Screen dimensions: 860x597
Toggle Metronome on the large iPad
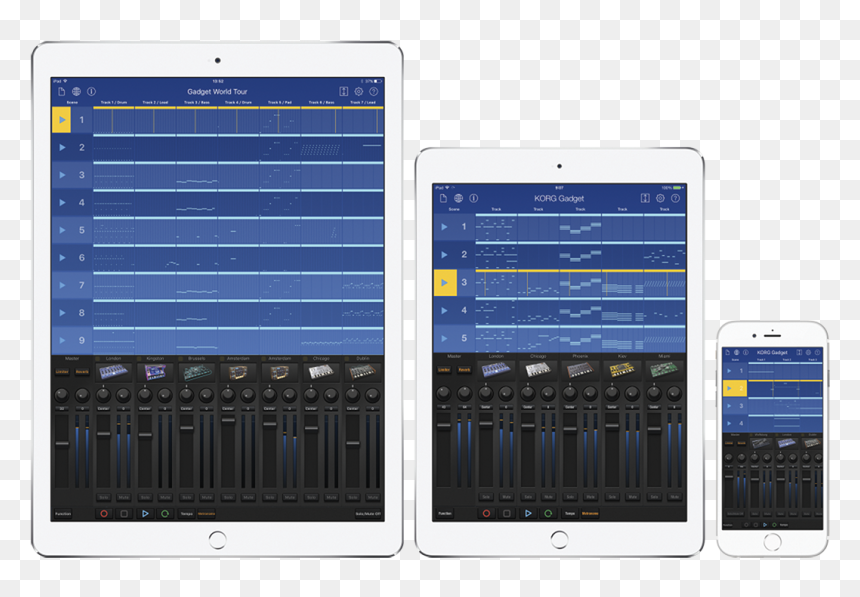click(x=206, y=514)
